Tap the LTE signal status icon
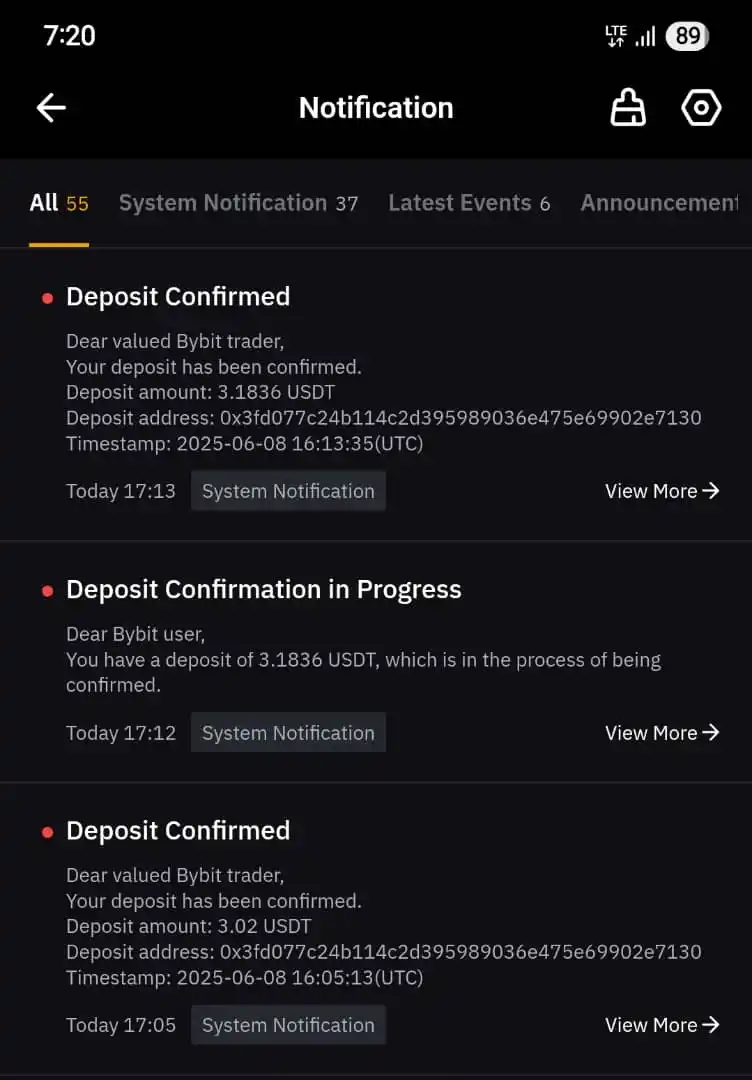This screenshot has width=752, height=1080. pyautogui.click(x=616, y=36)
